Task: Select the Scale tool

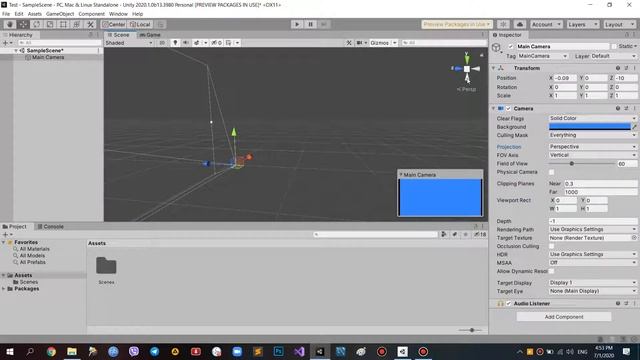Action: (50, 24)
